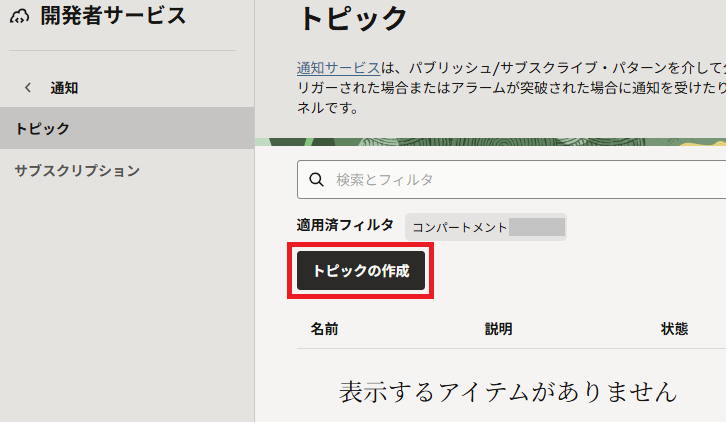The width and height of the screenshot is (726, 422).
Task: Click the green patterned banner strip
Action: point(490,142)
